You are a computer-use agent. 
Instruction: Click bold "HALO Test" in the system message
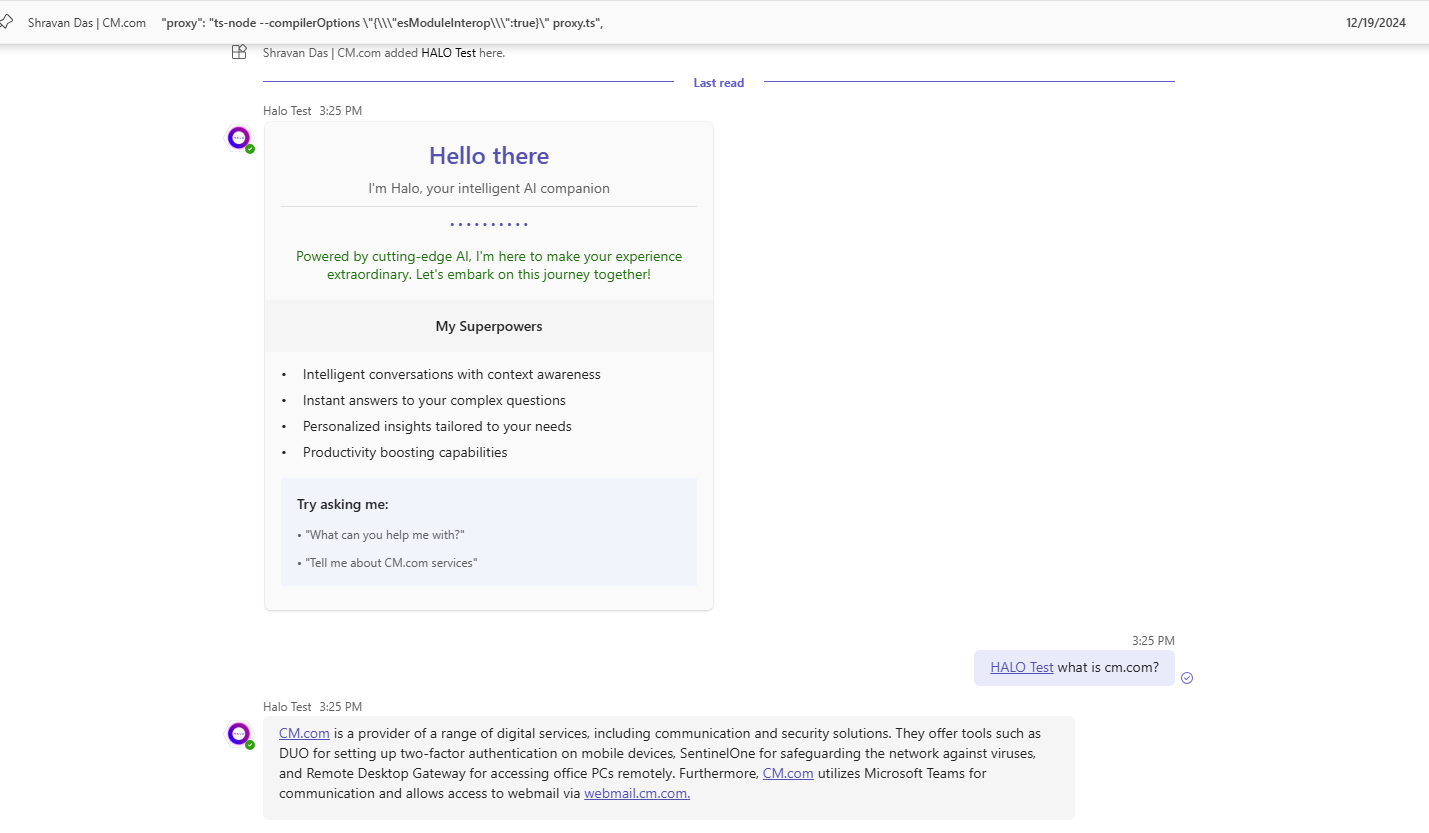point(448,53)
